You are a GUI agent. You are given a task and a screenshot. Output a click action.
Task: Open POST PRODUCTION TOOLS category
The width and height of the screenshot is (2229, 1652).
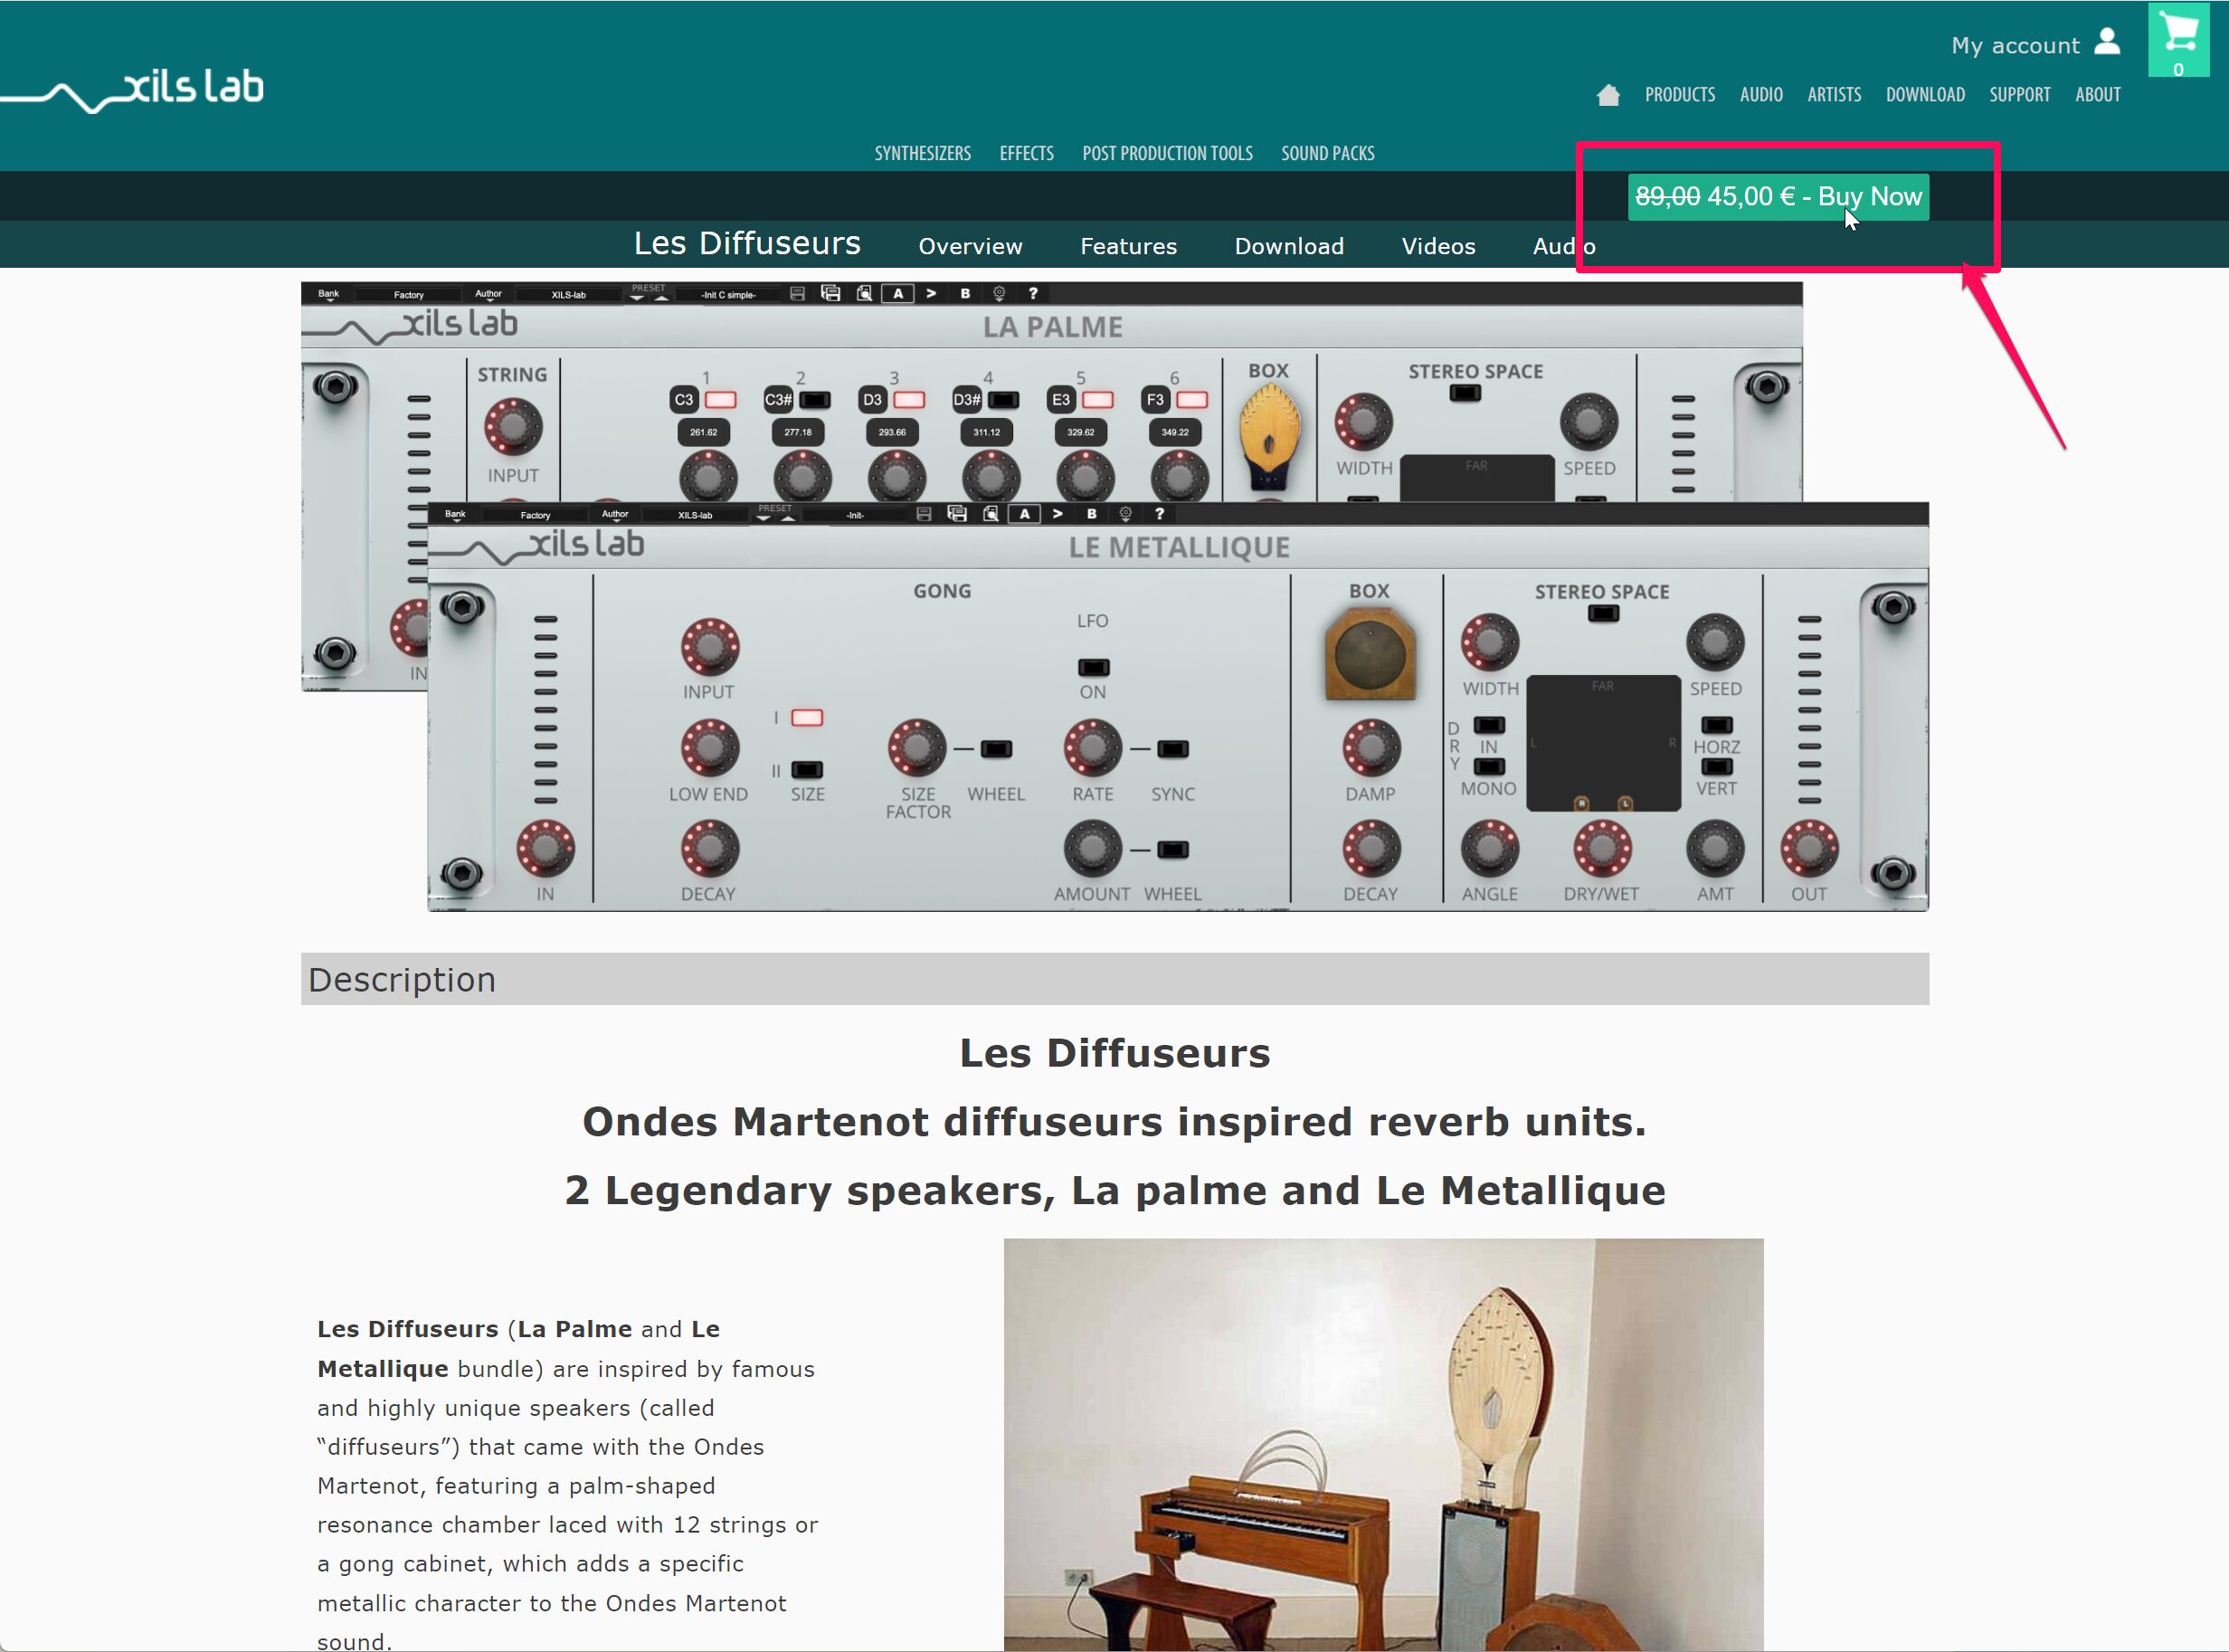(1167, 154)
